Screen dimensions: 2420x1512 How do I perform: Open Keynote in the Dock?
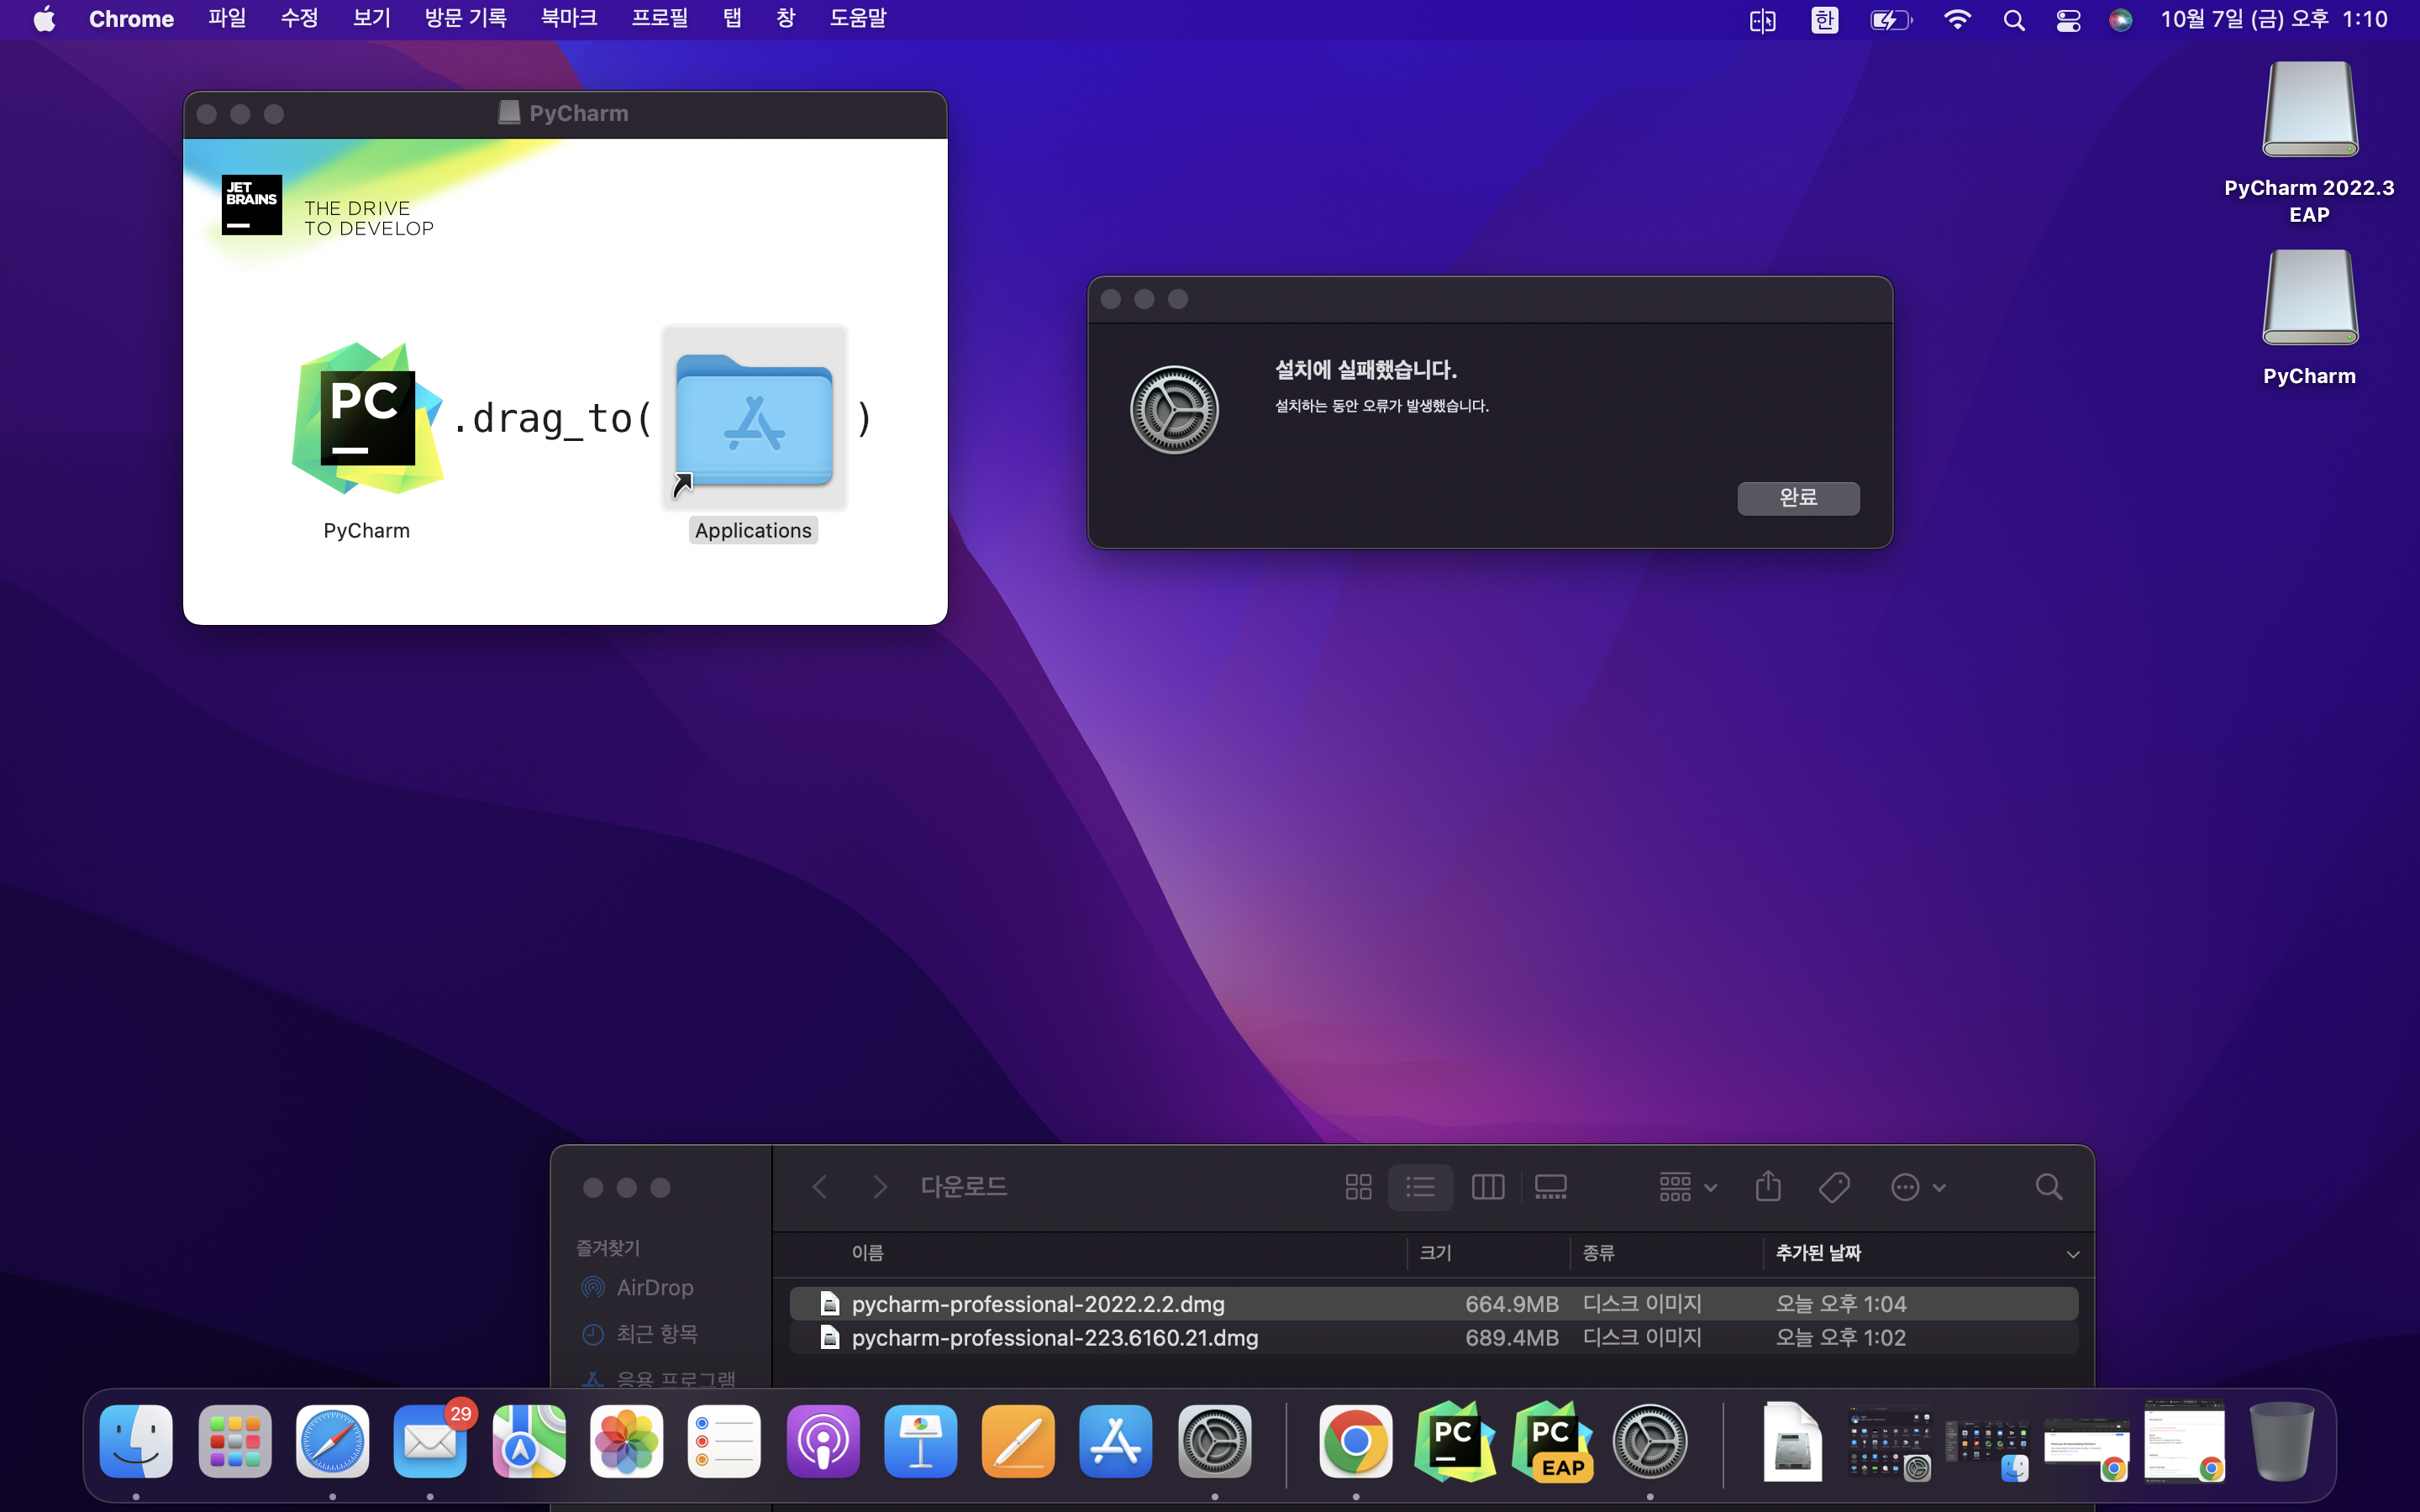tap(921, 1441)
